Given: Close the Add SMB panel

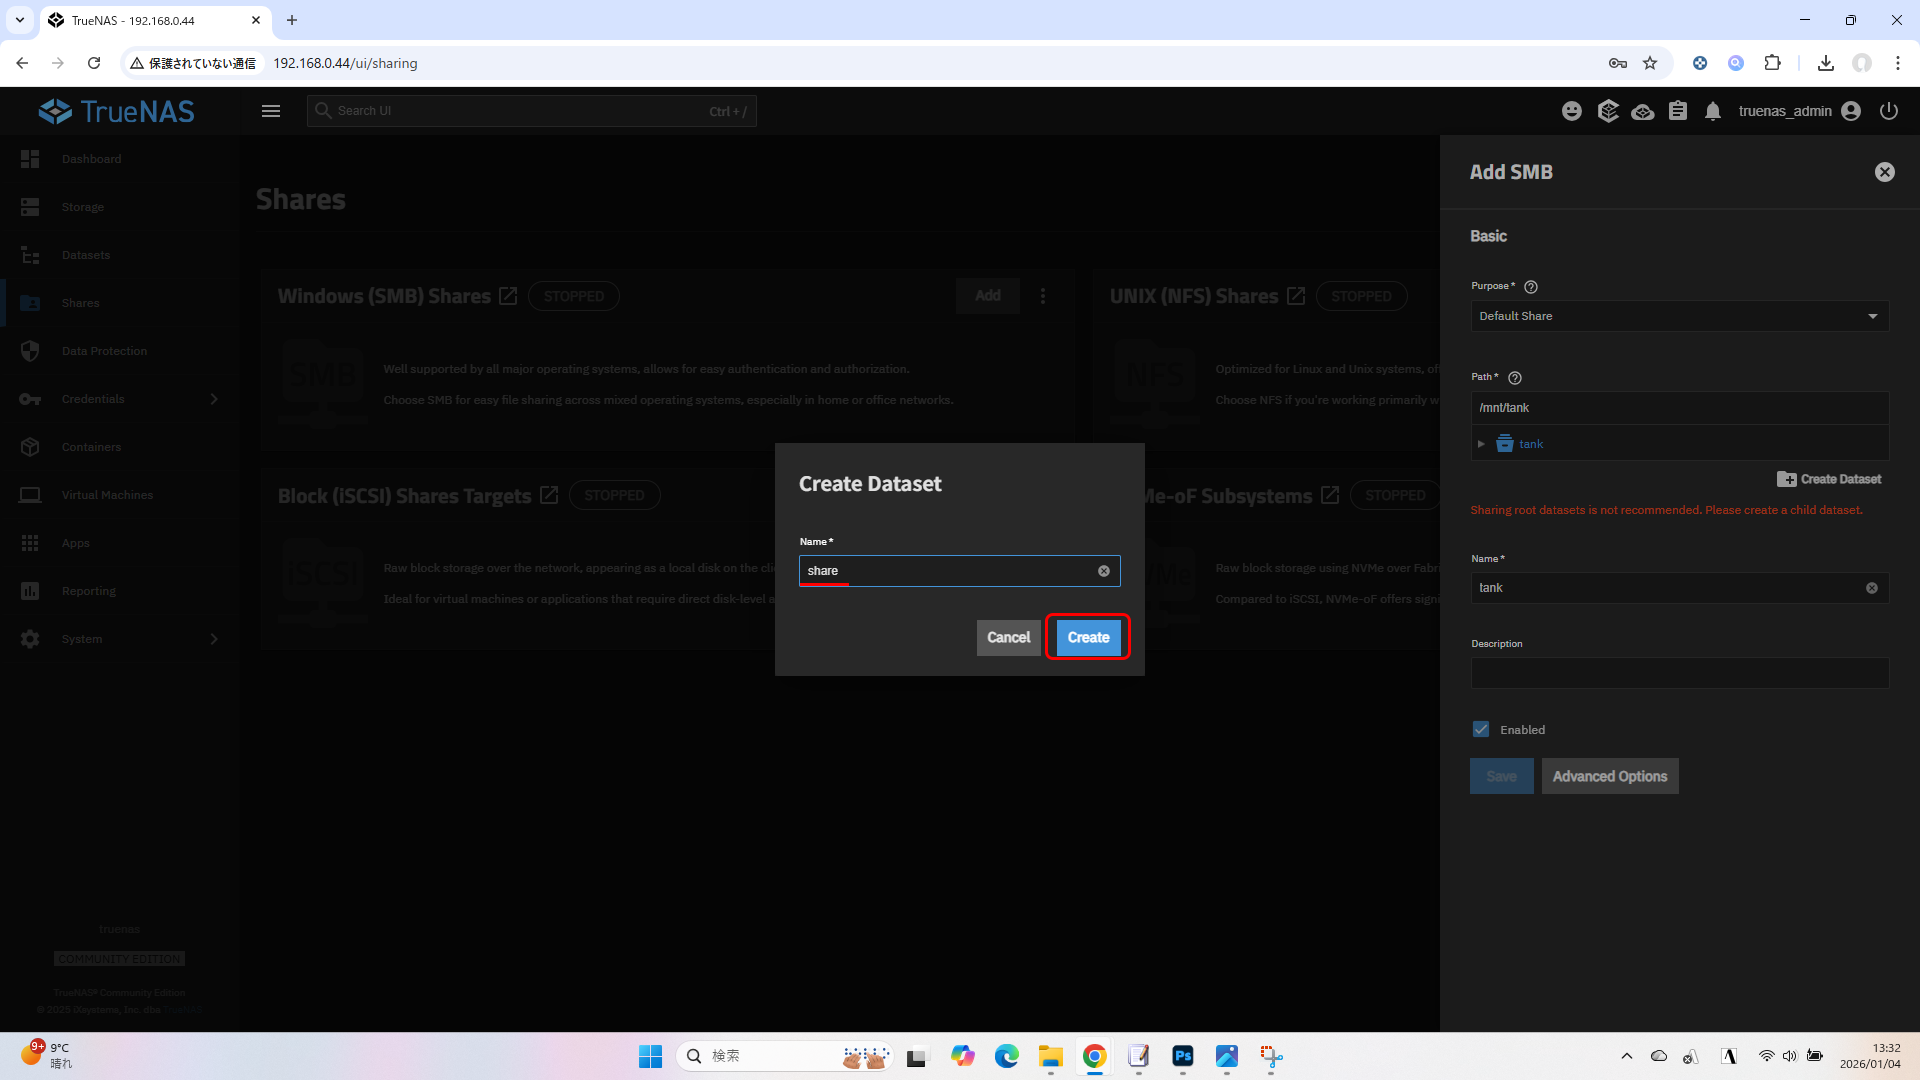Looking at the screenshot, I should [1884, 172].
